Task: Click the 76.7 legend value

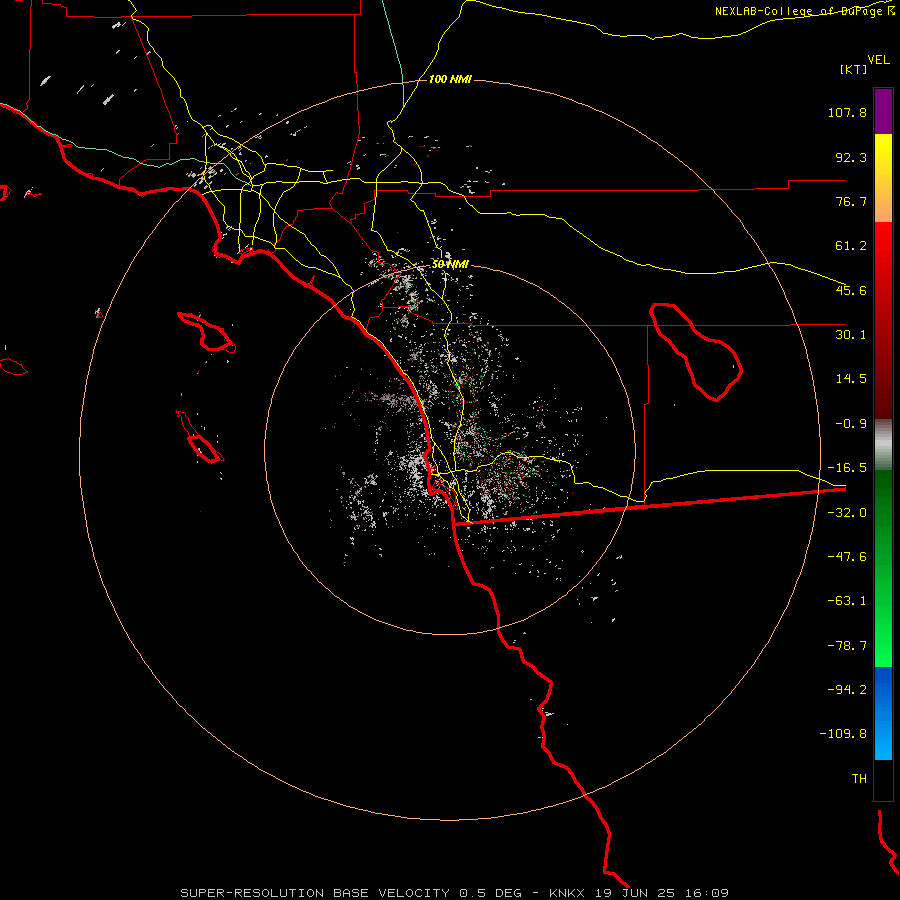Action: pos(851,201)
